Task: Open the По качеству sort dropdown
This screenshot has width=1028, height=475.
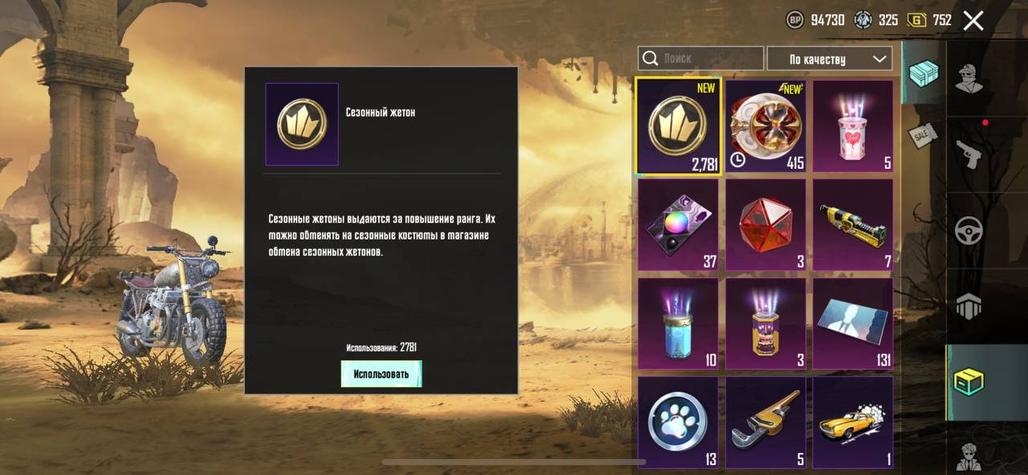Action: tap(829, 59)
